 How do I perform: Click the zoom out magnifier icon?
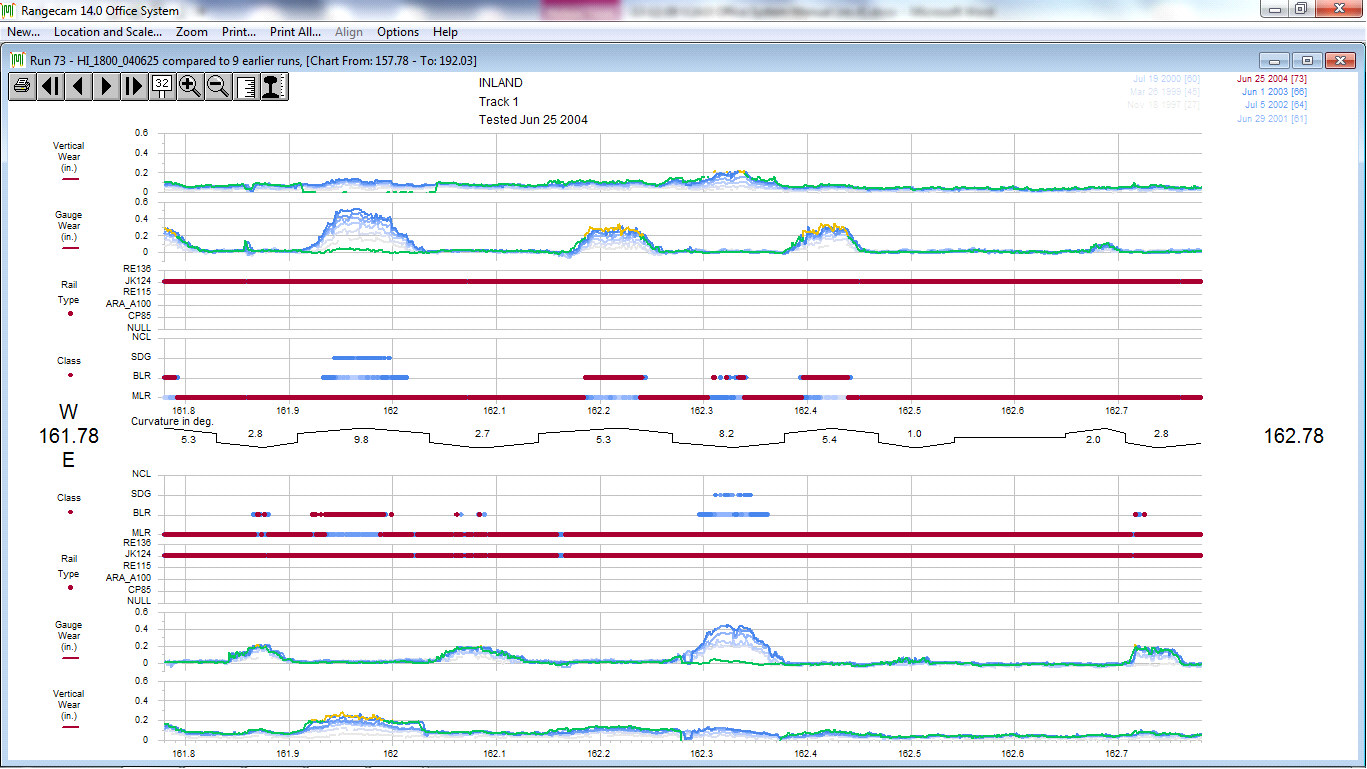click(x=218, y=86)
